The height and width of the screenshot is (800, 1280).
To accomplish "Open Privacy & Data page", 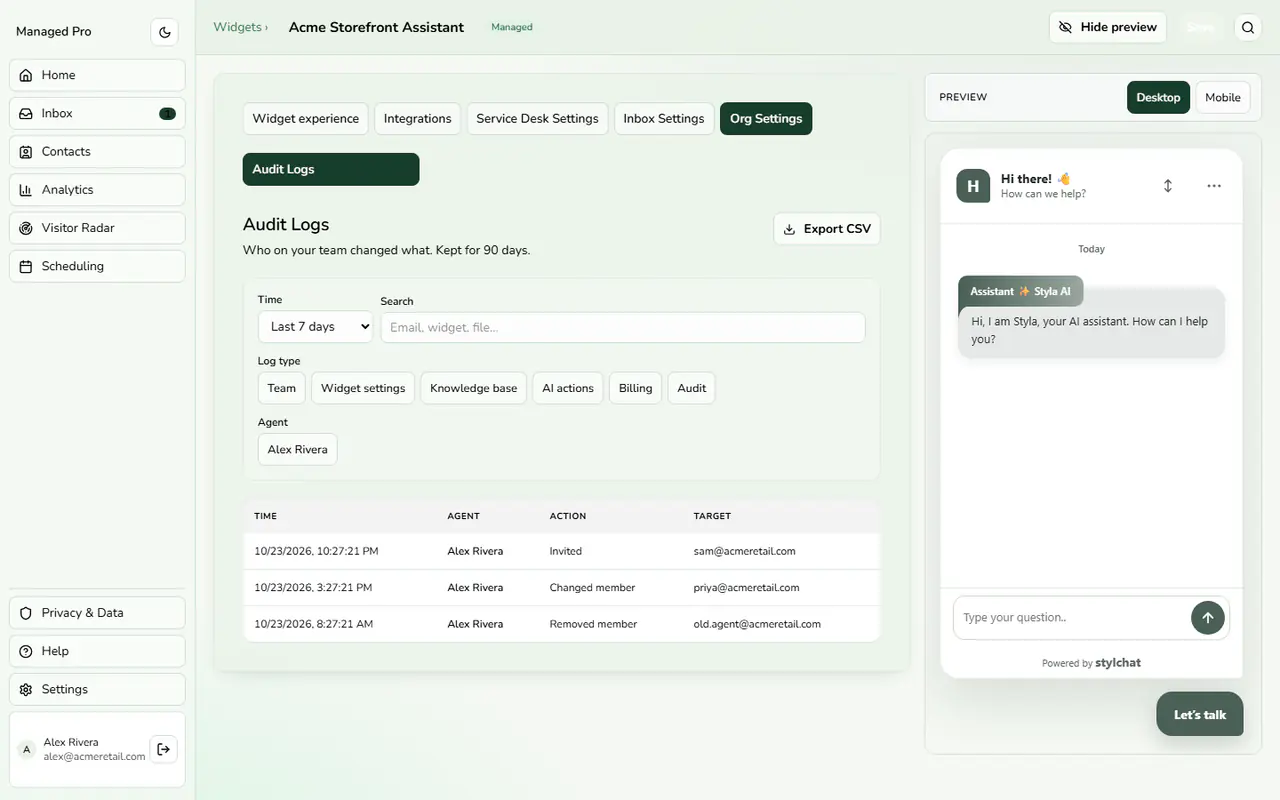I will pos(97,613).
